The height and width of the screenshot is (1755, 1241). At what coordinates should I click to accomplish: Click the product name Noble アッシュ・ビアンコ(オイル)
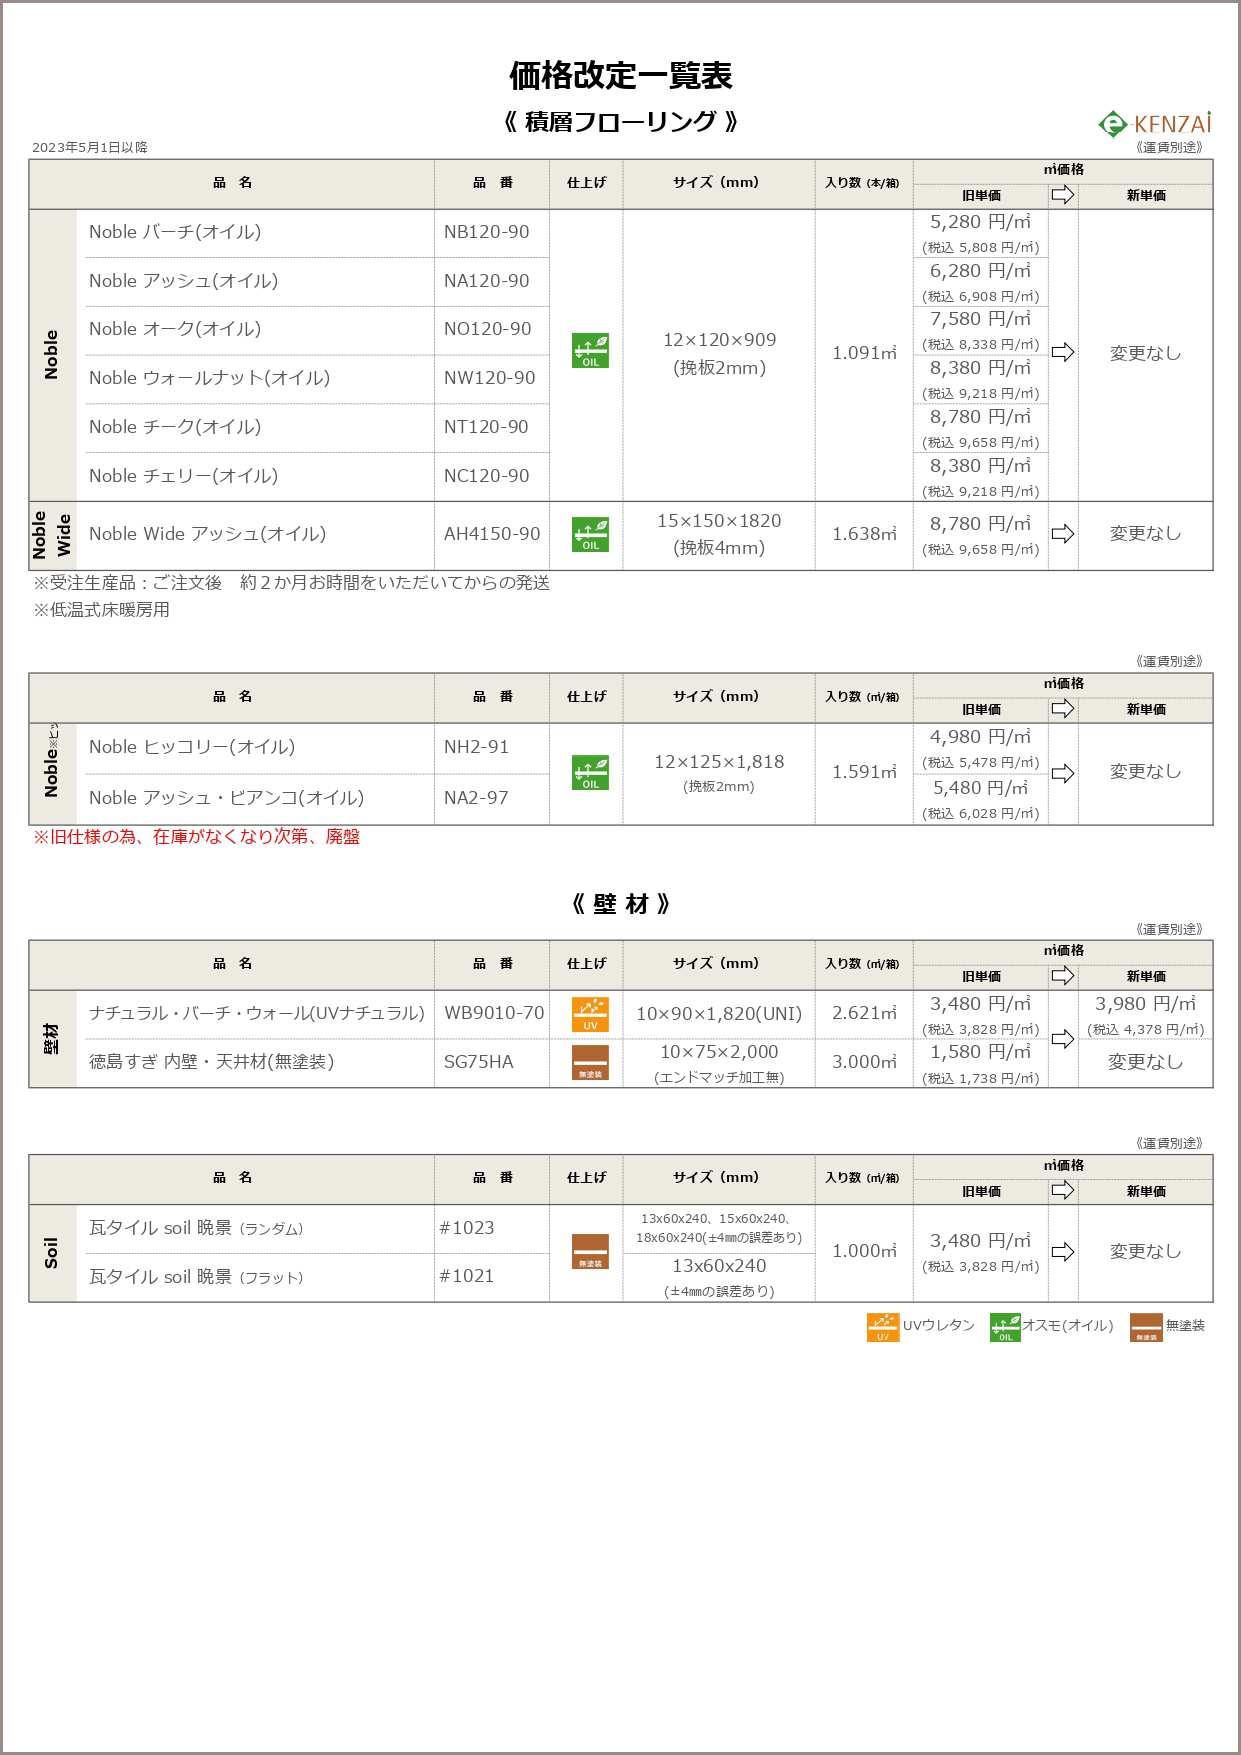(x=227, y=798)
